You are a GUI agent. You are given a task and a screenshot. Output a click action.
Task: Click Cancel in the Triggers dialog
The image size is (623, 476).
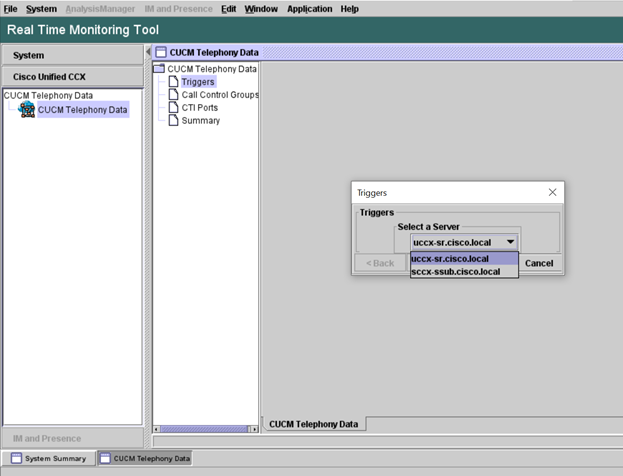point(539,263)
